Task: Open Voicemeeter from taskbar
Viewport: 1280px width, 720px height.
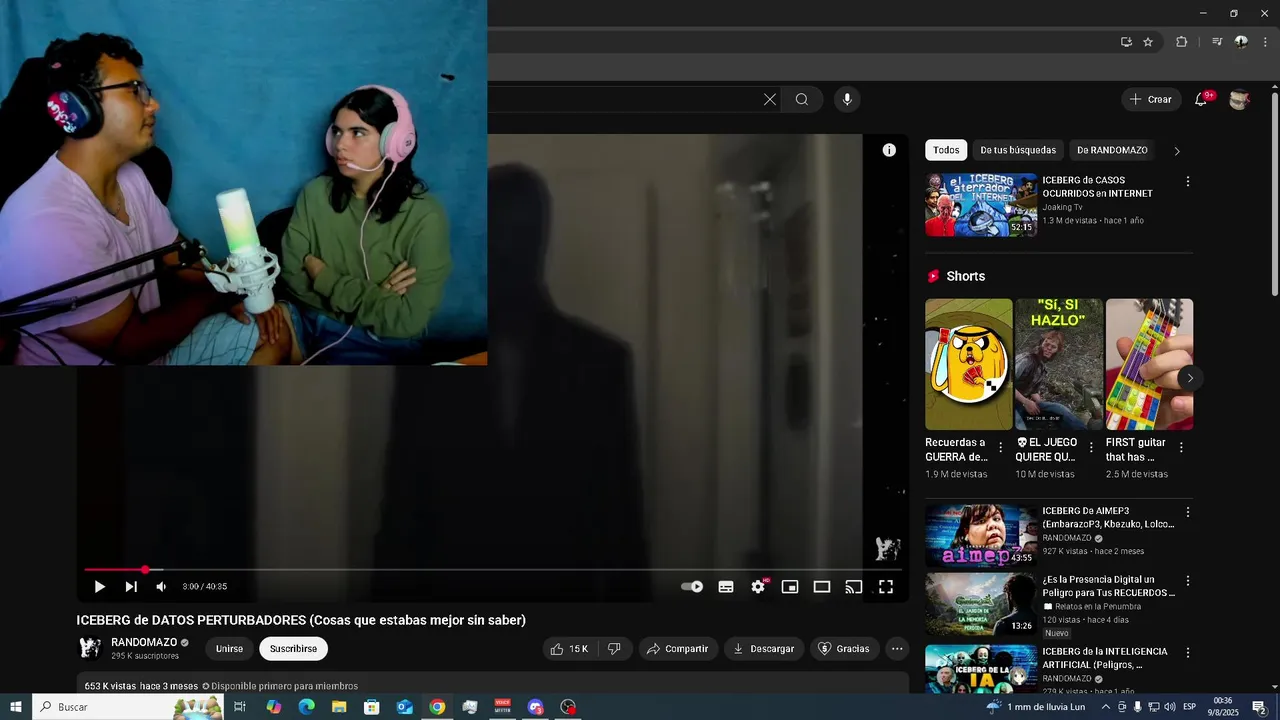Action: point(503,707)
